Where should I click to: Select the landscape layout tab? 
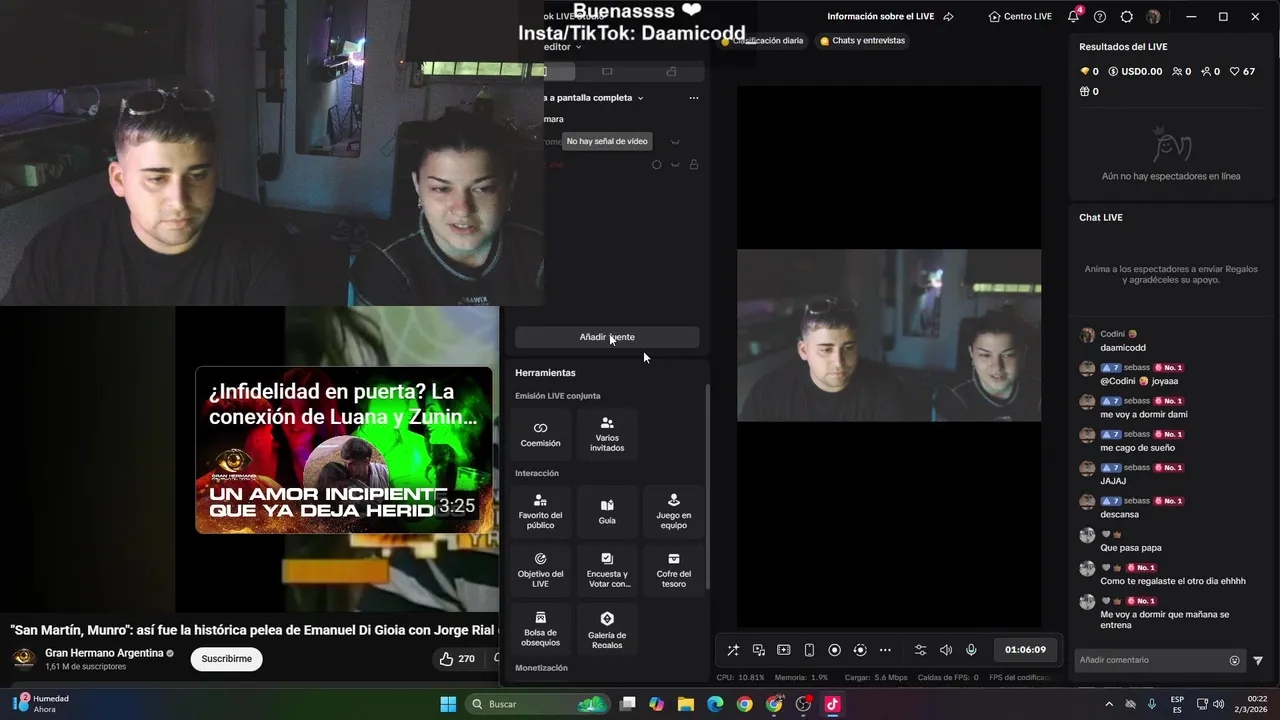point(607,72)
